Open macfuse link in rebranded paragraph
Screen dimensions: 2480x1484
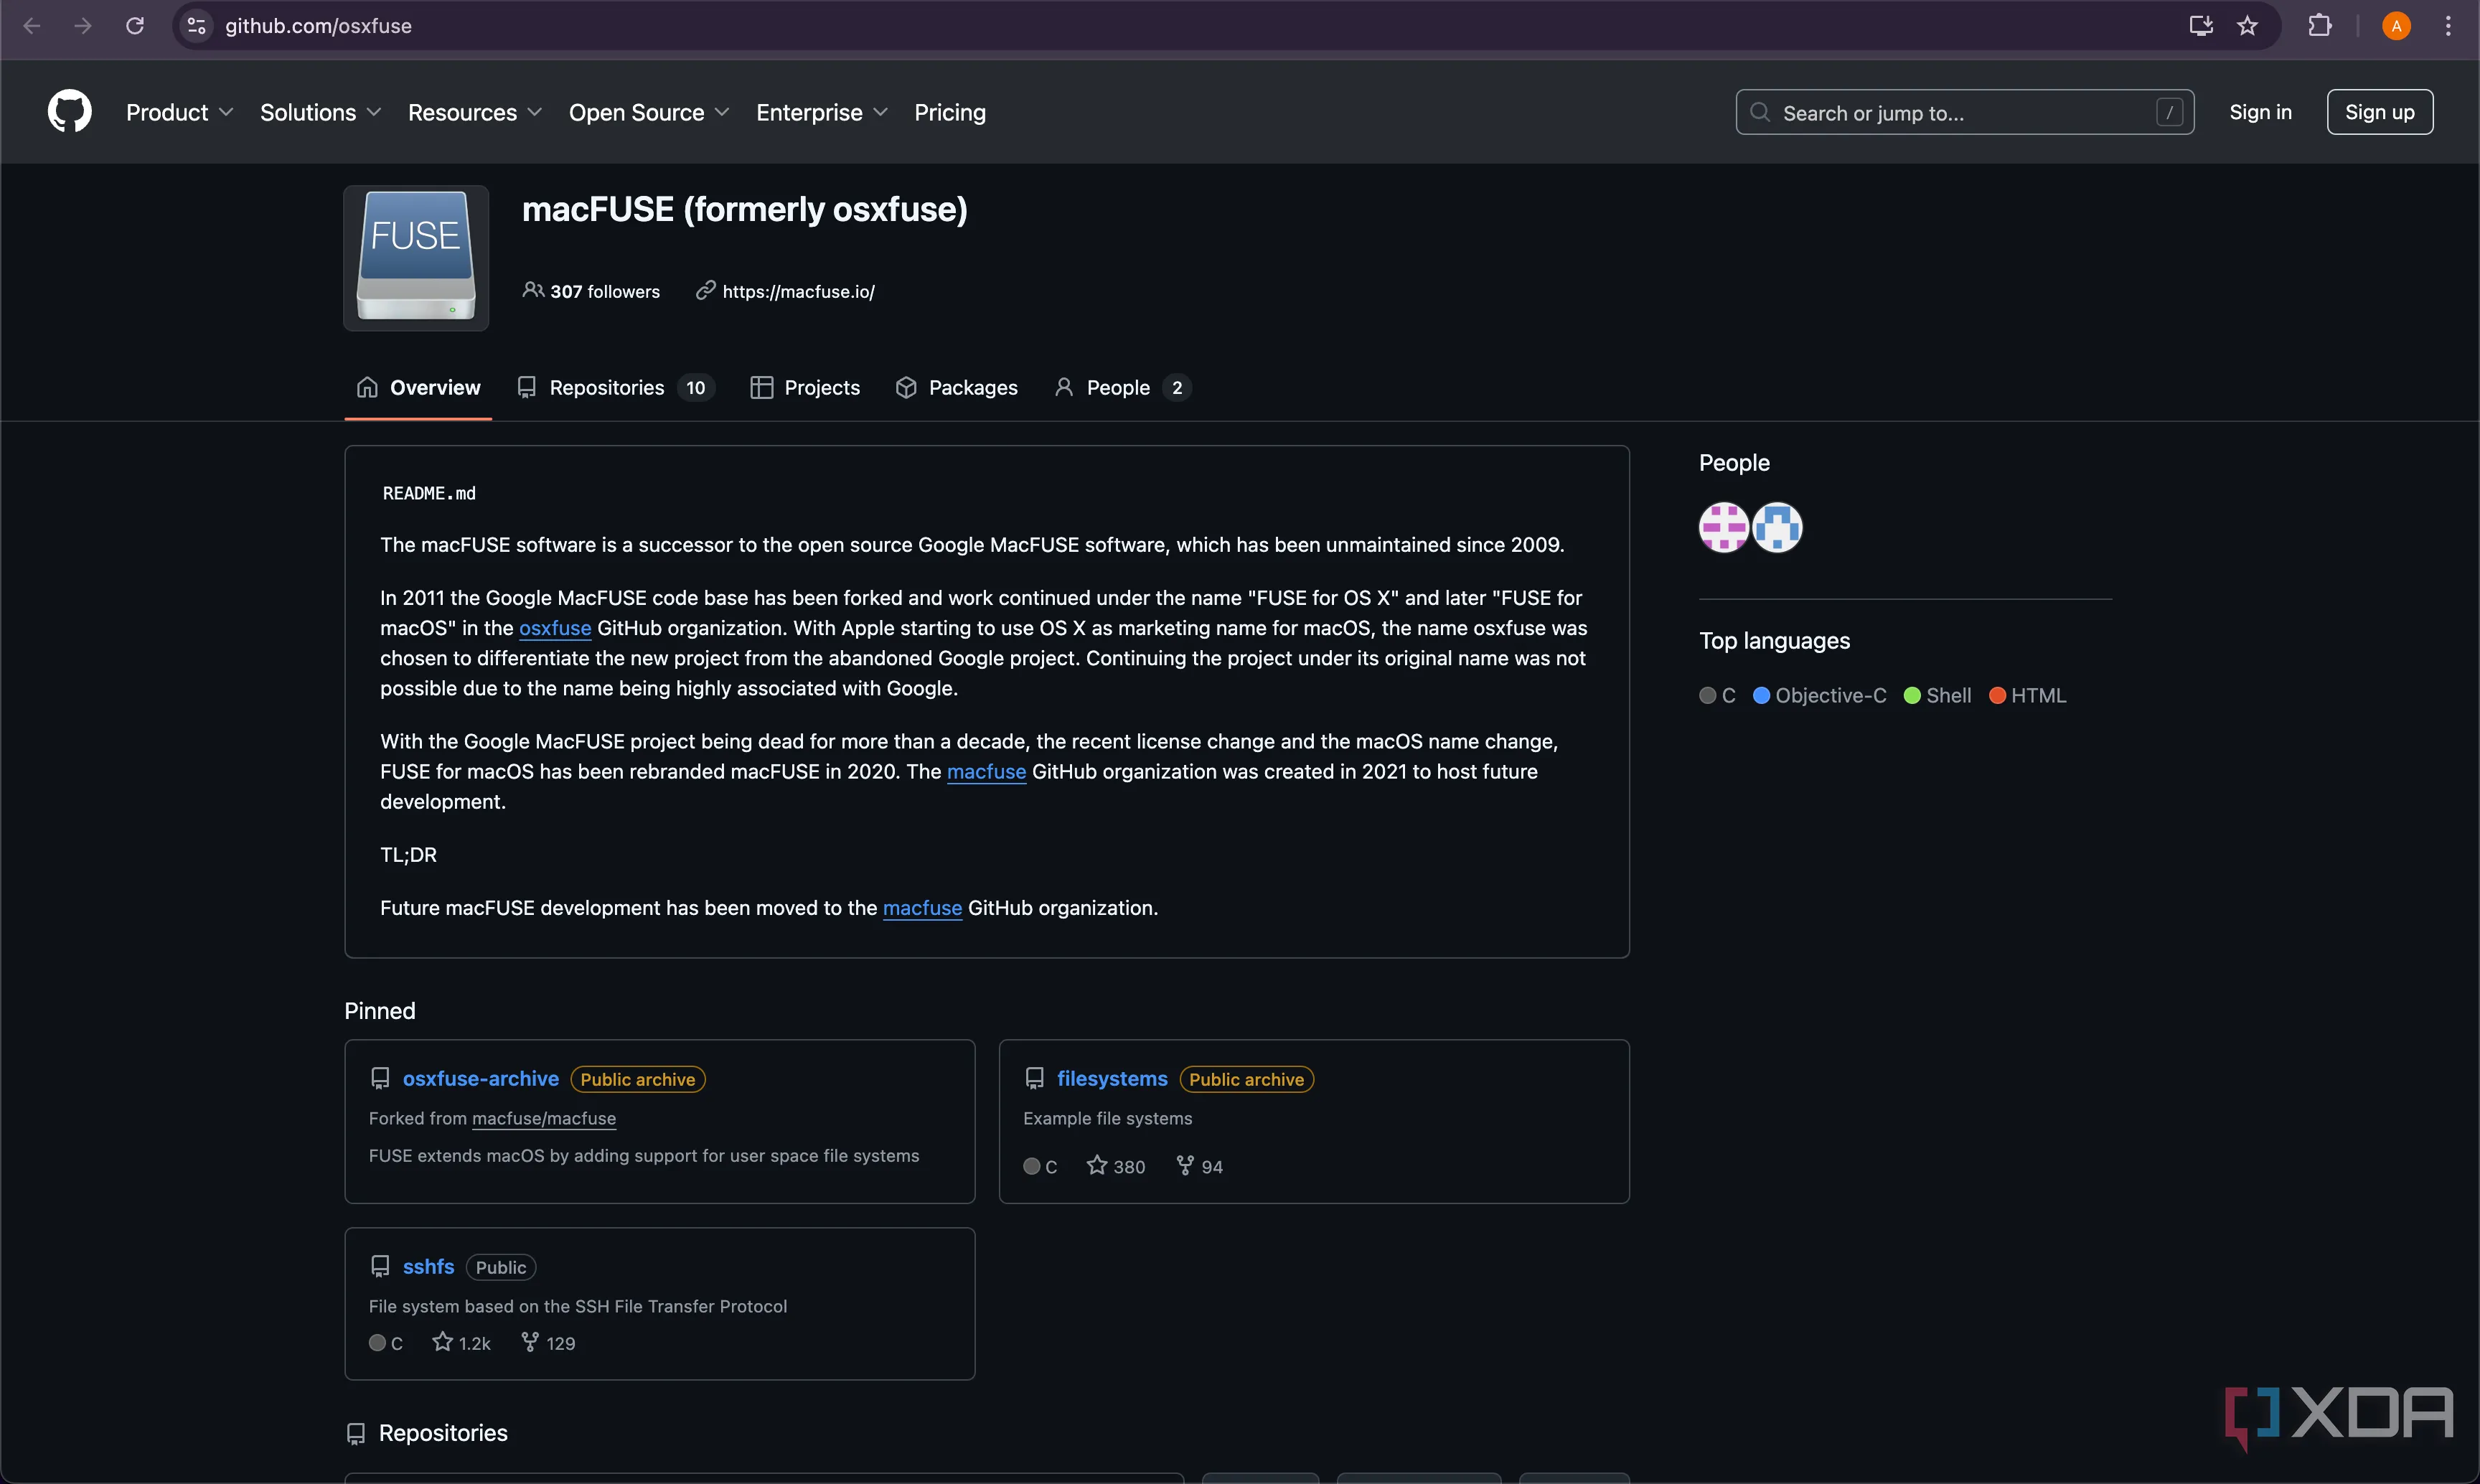(986, 771)
